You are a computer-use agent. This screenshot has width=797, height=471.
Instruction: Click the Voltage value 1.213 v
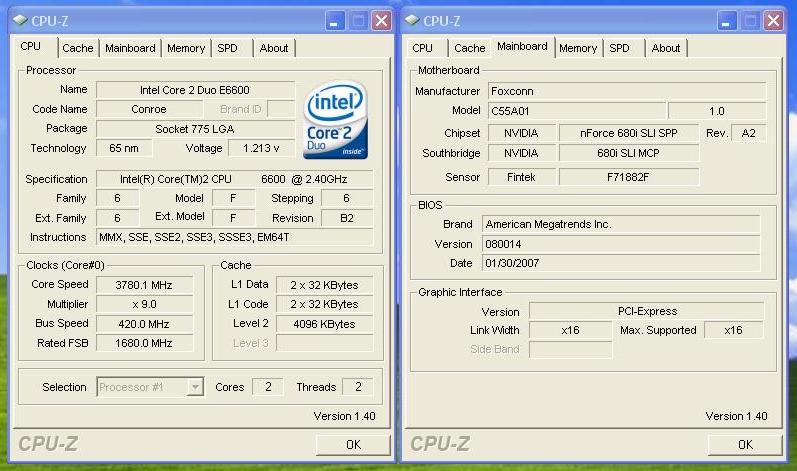261,148
